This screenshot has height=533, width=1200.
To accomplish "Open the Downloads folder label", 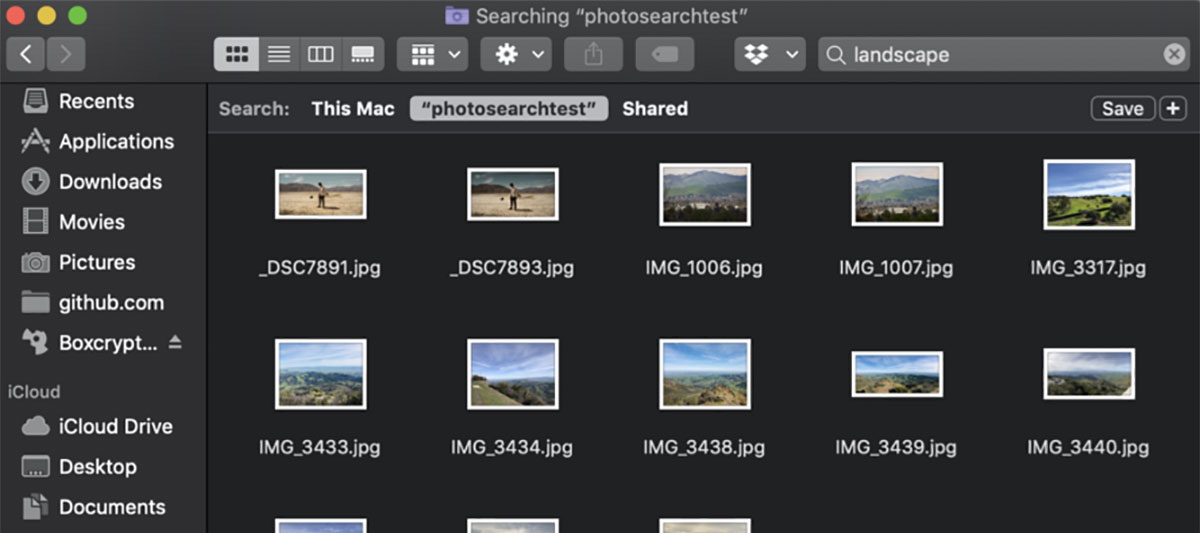I will click(110, 181).
